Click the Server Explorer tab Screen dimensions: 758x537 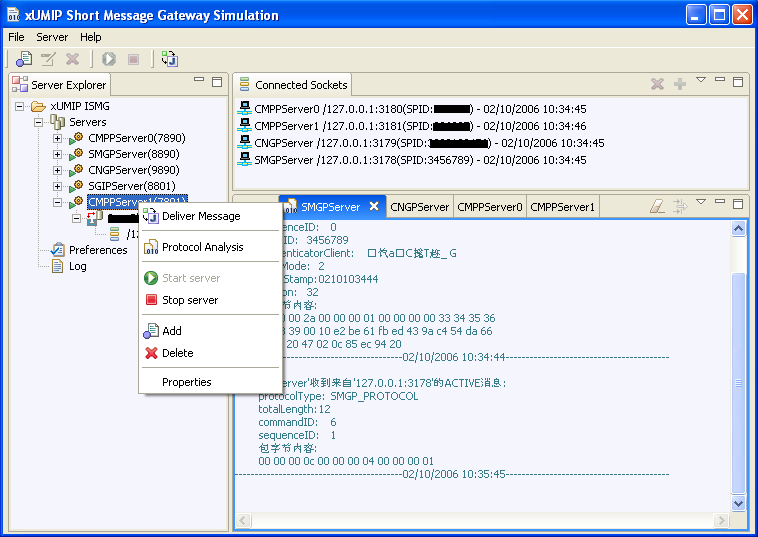click(59, 85)
